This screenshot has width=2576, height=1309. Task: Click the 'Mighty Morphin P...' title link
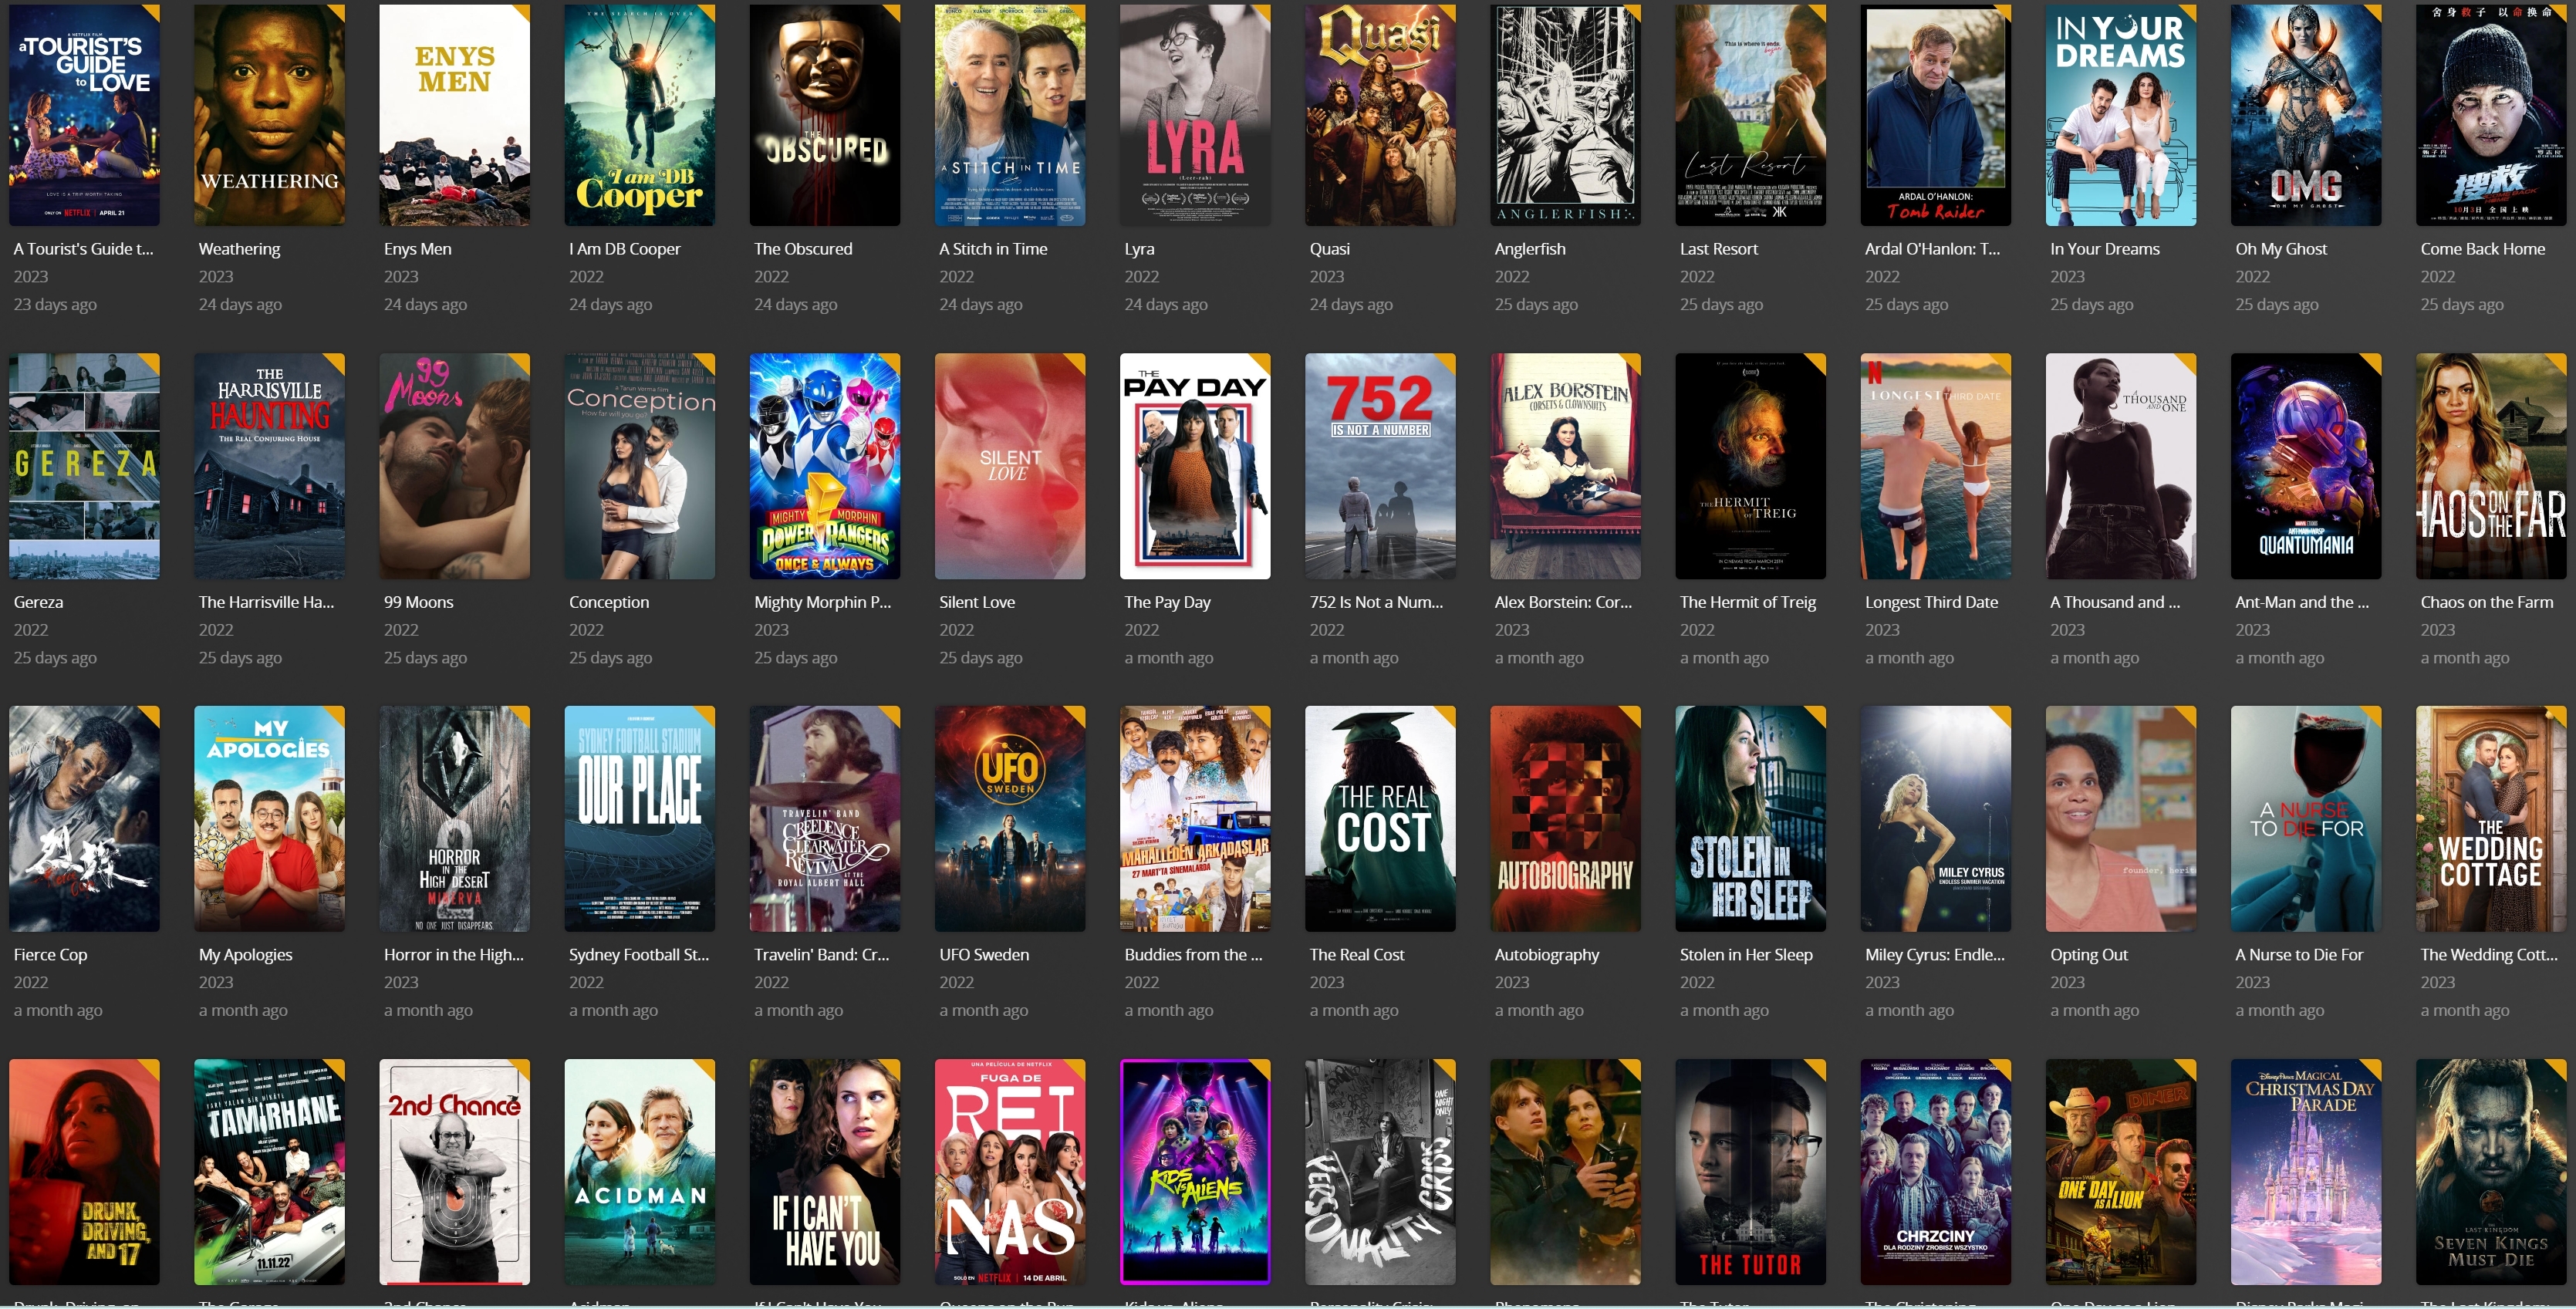[x=822, y=602]
